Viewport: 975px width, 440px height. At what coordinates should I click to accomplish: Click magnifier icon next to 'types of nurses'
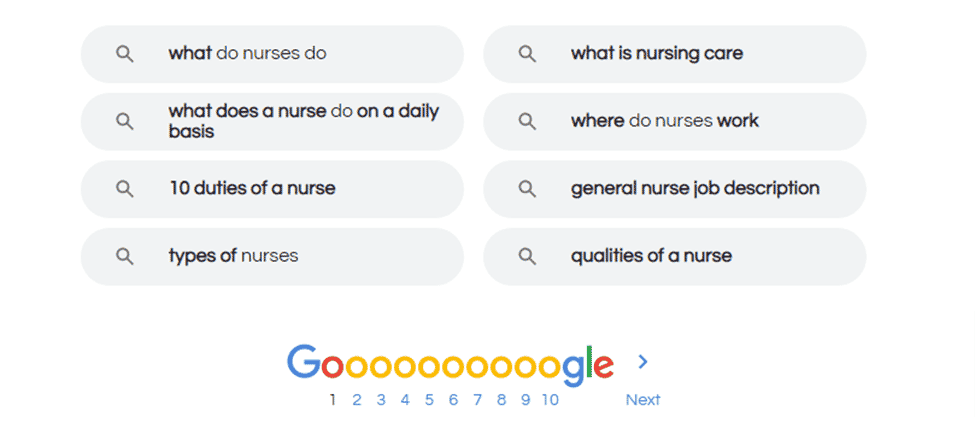(125, 256)
